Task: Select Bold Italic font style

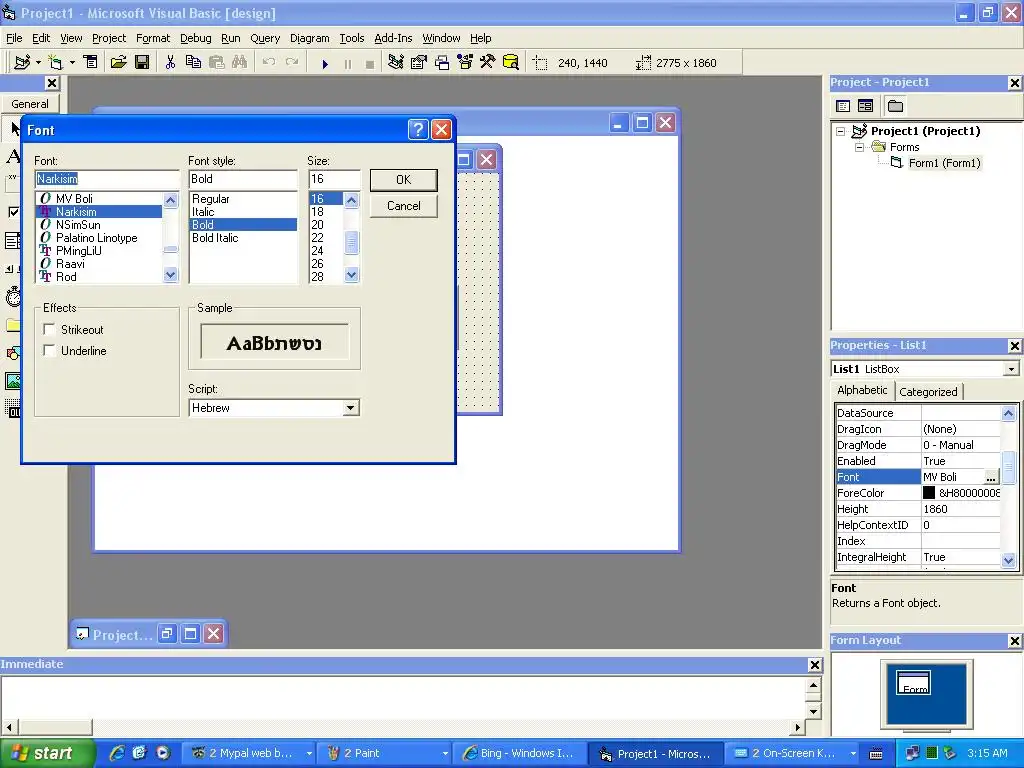Action: (x=215, y=238)
